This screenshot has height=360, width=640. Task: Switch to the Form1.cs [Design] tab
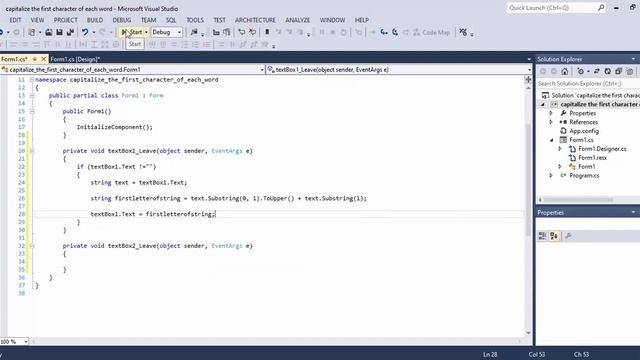coord(75,59)
